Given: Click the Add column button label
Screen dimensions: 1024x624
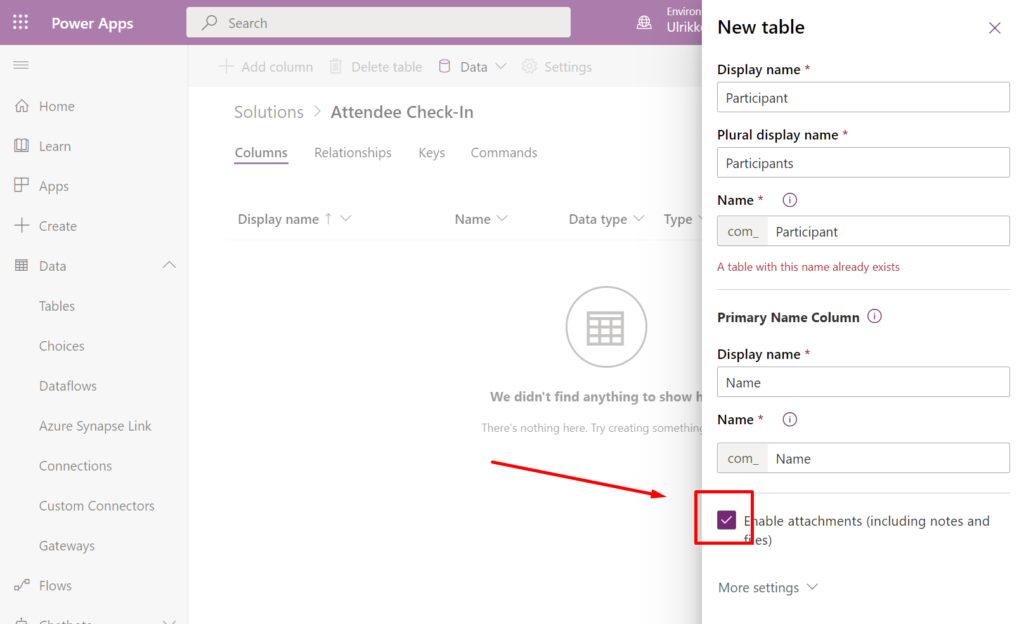Looking at the screenshot, I should [x=277, y=67].
